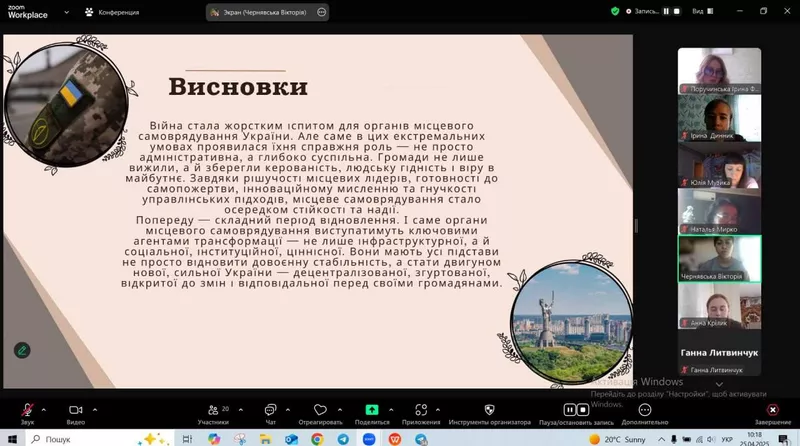This screenshot has width=800, height=446.
Task: Open Zoom Workplace dropdown arrow
Action: [x=66, y=12]
